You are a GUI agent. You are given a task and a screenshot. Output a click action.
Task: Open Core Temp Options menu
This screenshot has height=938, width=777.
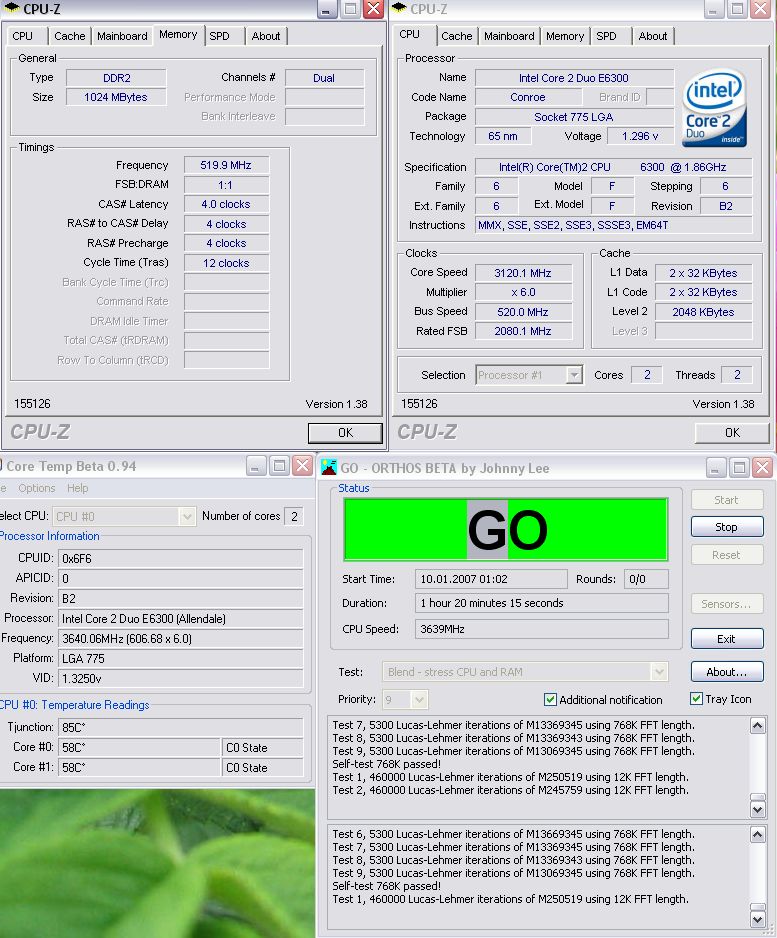tap(36, 488)
